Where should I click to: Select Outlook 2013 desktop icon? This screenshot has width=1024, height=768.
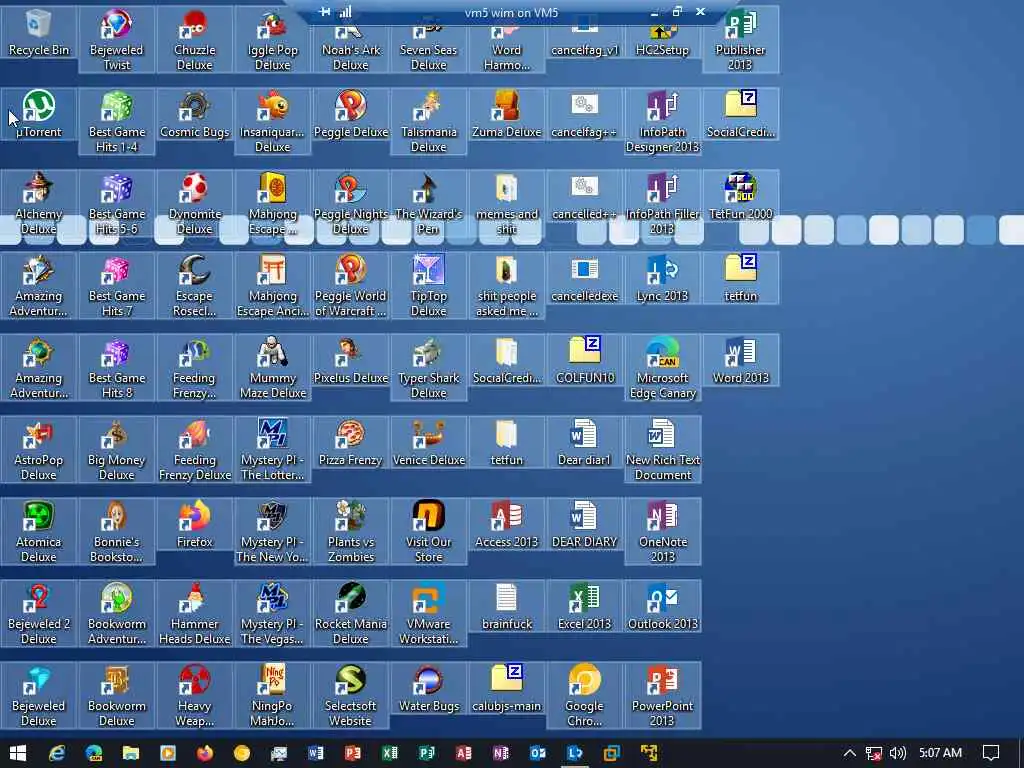point(662,605)
